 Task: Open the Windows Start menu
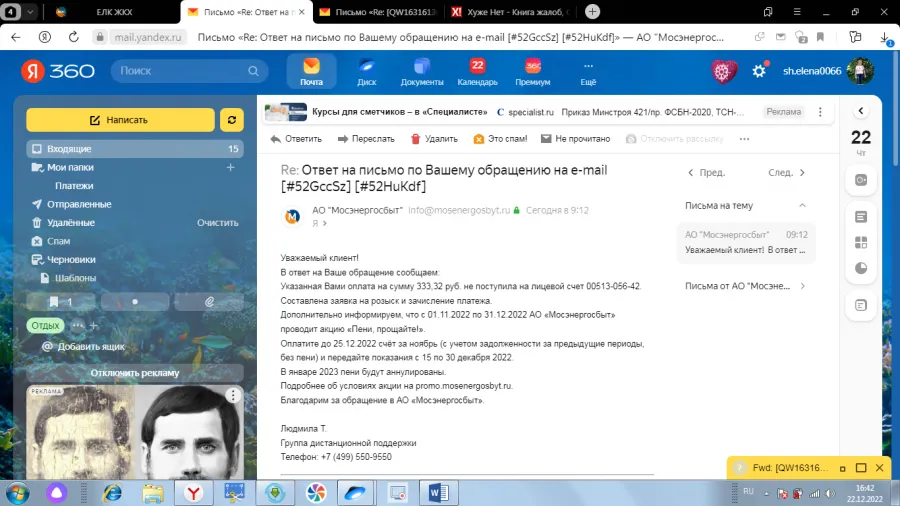click(x=18, y=493)
